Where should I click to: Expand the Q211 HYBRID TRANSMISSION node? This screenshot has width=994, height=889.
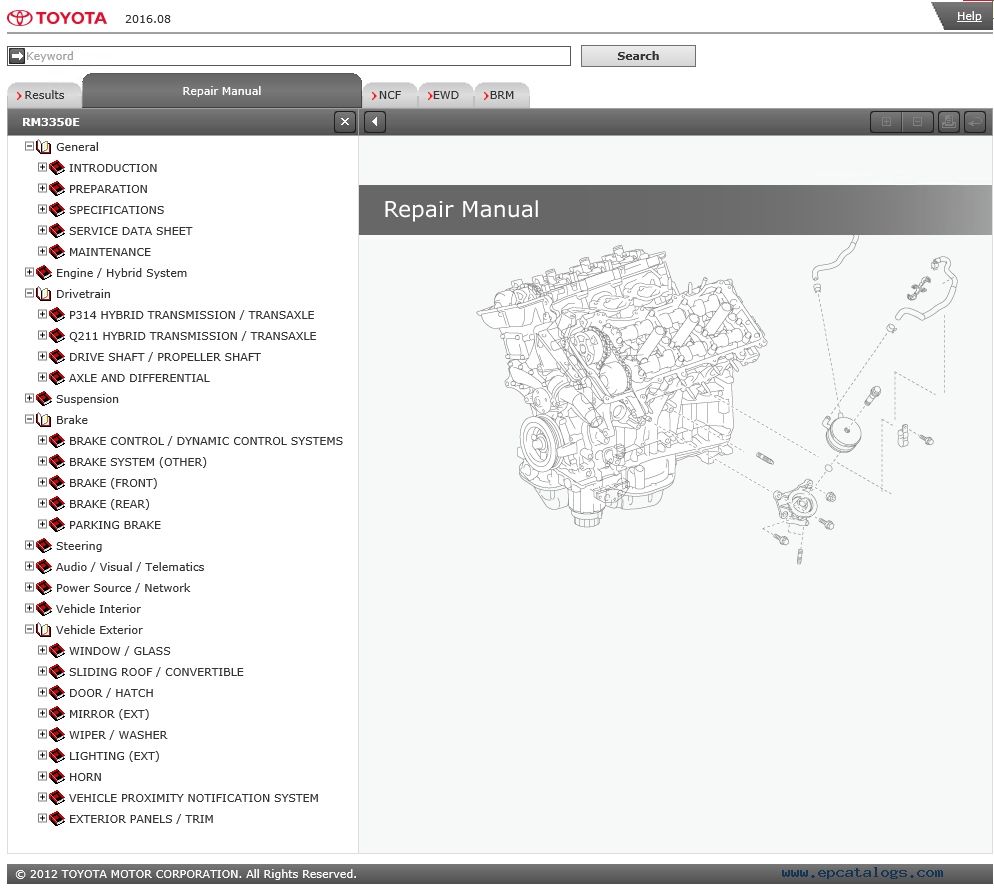(42, 335)
